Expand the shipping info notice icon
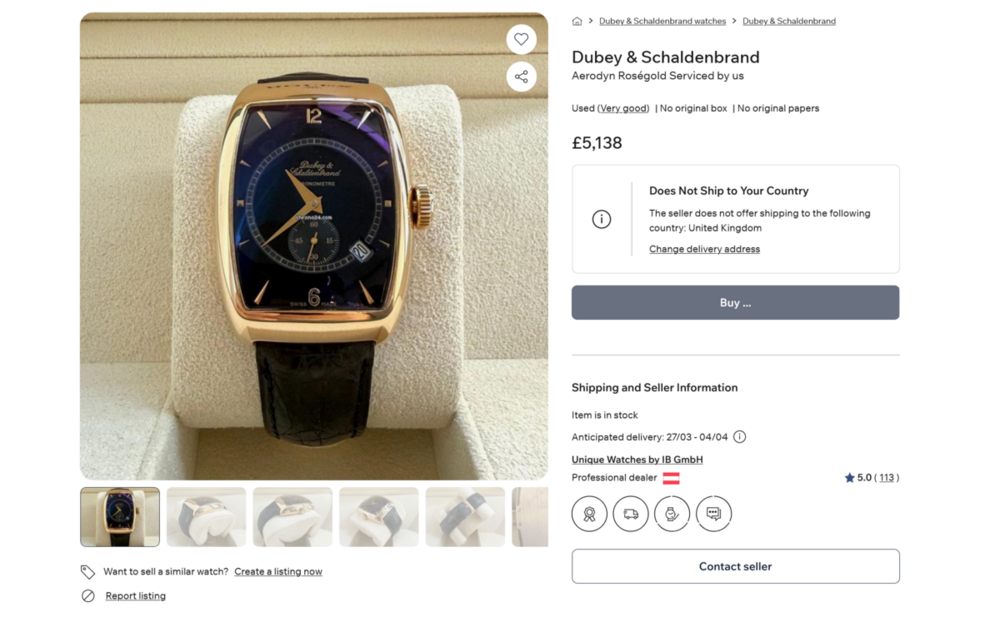The height and width of the screenshot is (617, 1000). pyautogui.click(x=601, y=219)
